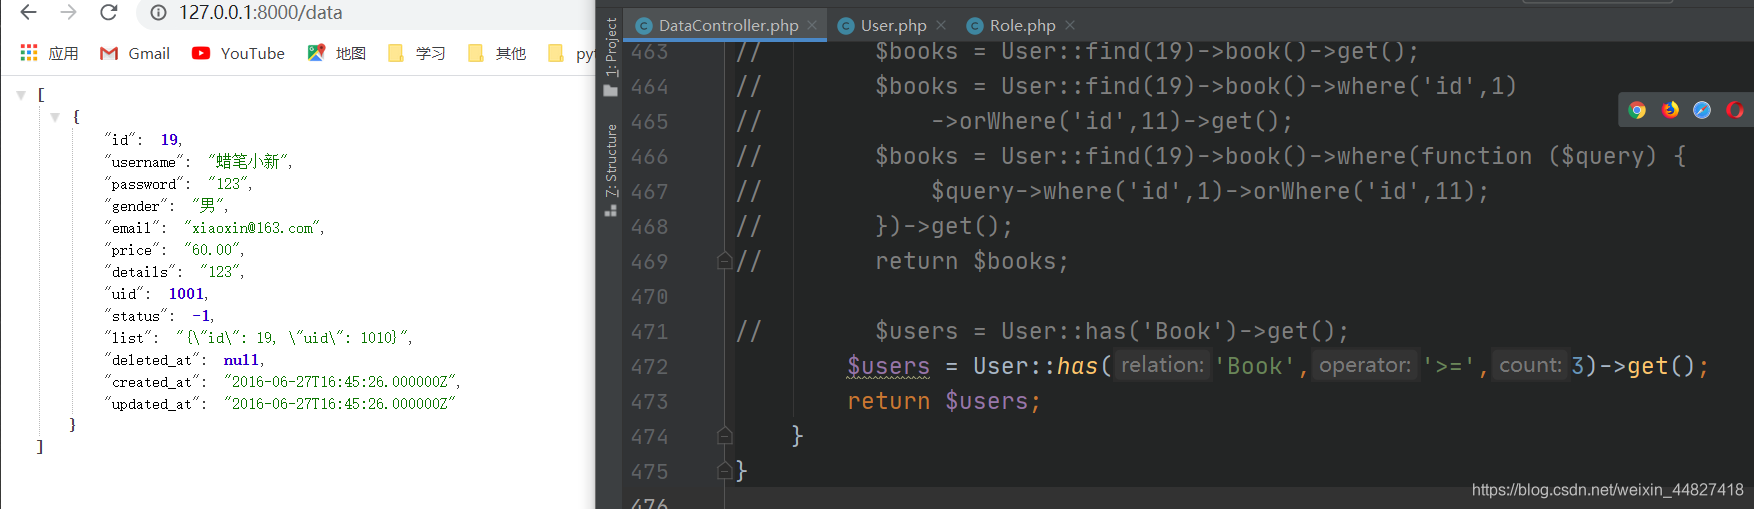
Task: Open the YouTube bookmark
Action: click(238, 53)
